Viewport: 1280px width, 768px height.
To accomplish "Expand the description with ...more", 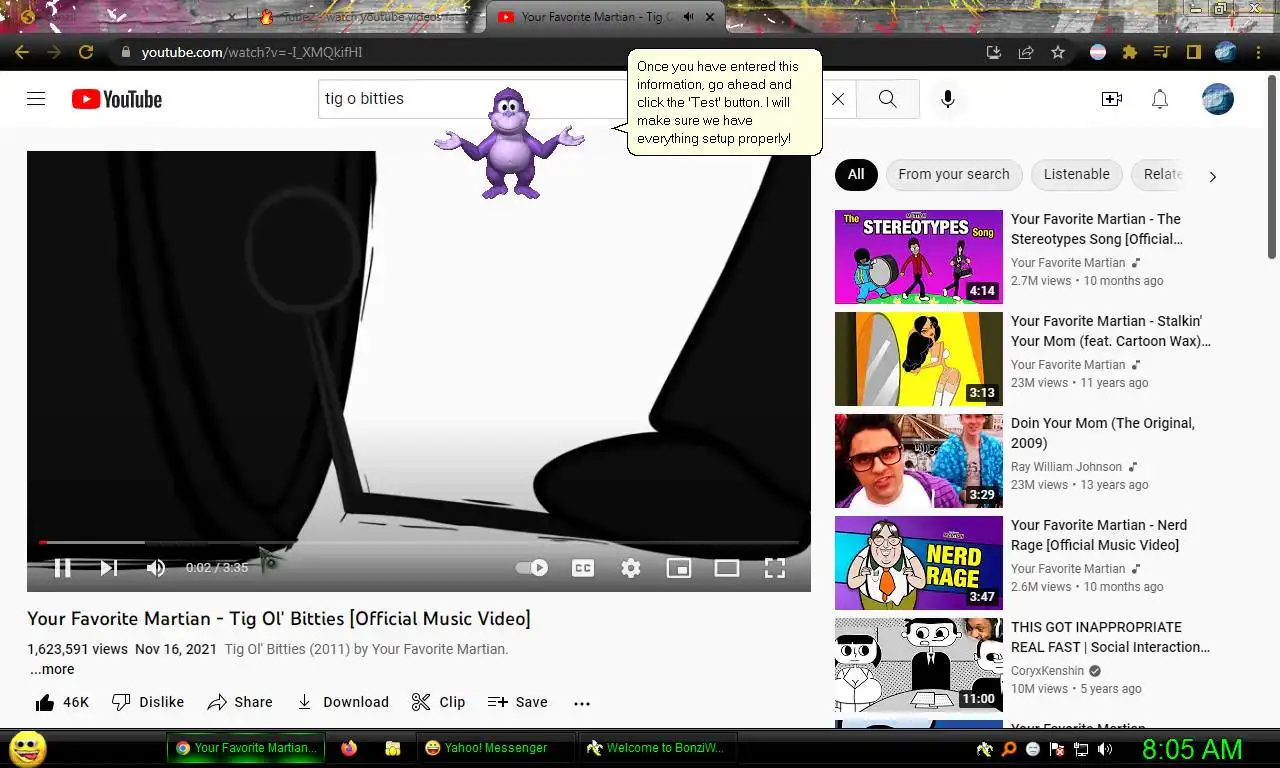I will coord(52,669).
